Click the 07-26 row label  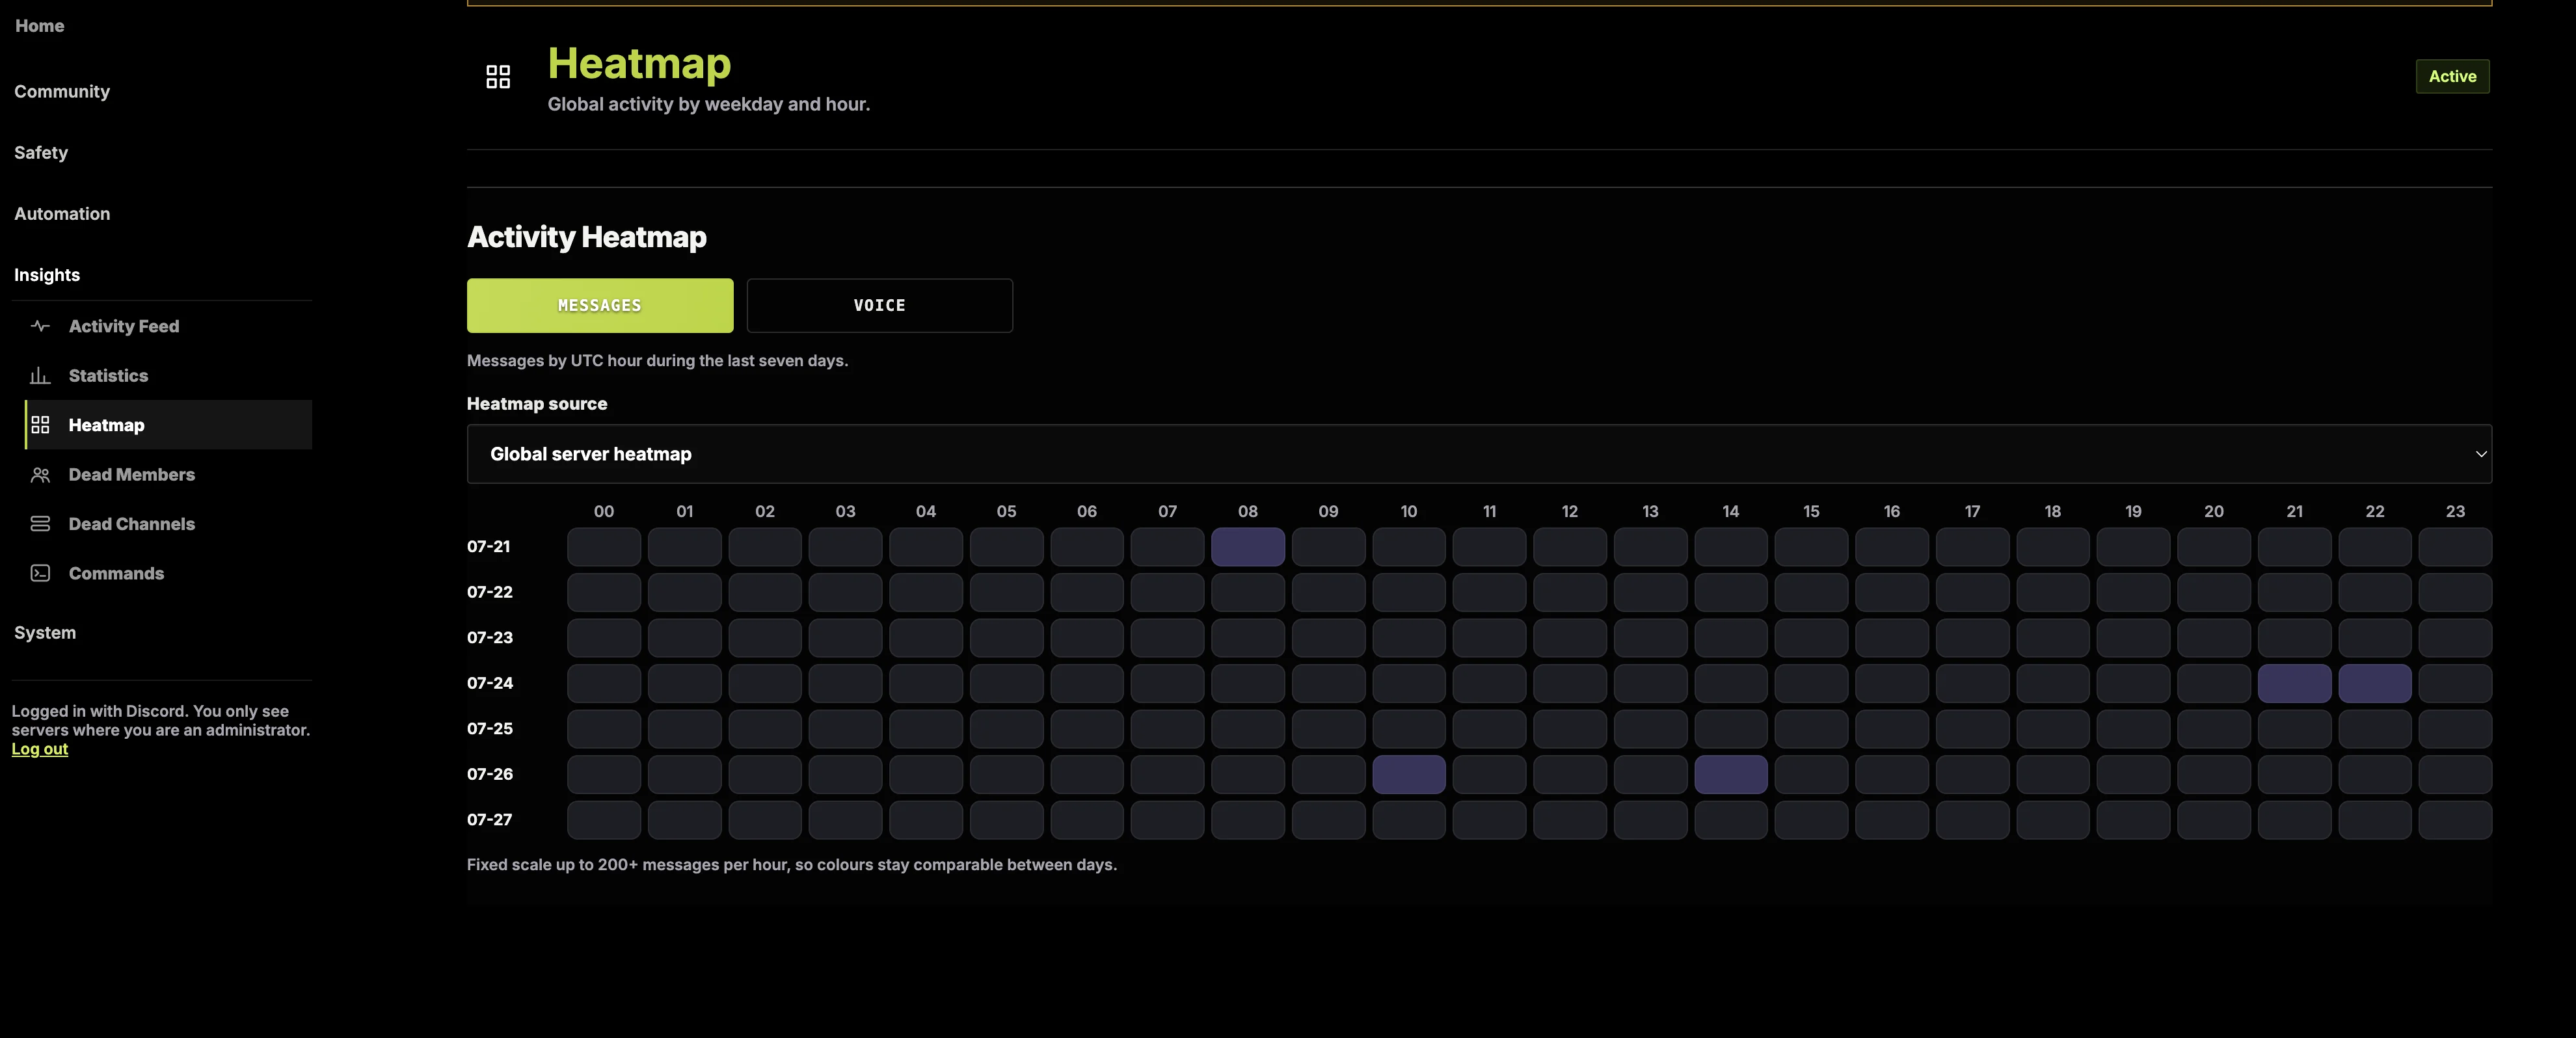pos(490,774)
